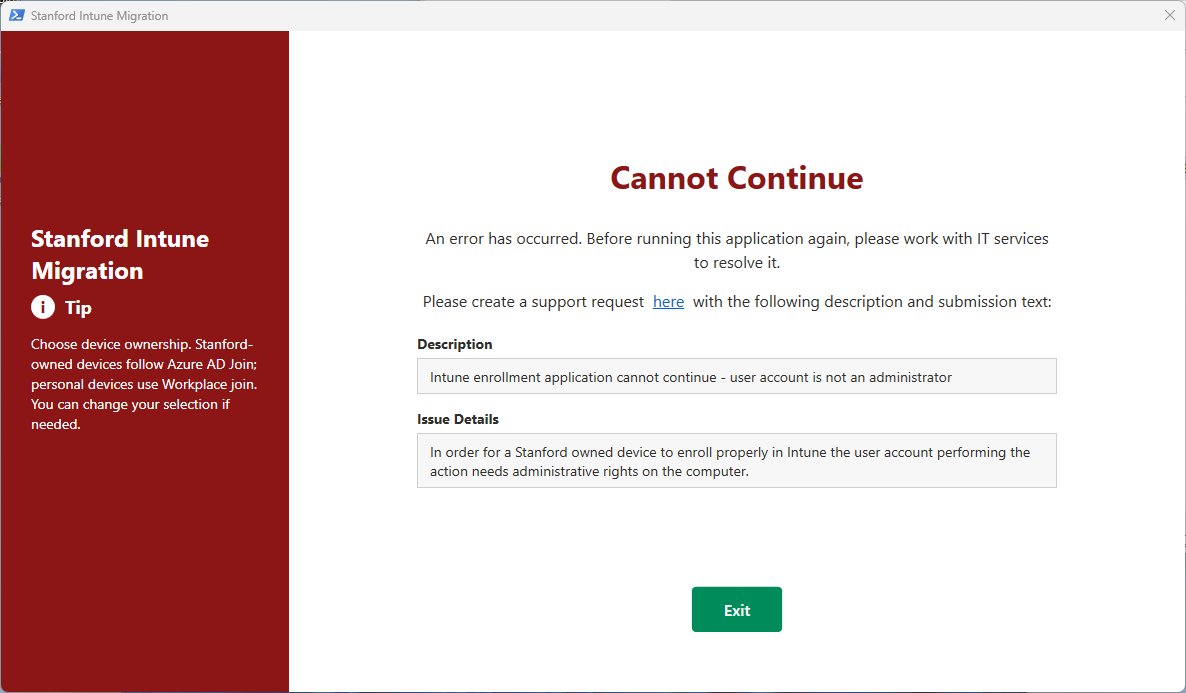
Task: Click the Description text field
Action: pos(736,376)
